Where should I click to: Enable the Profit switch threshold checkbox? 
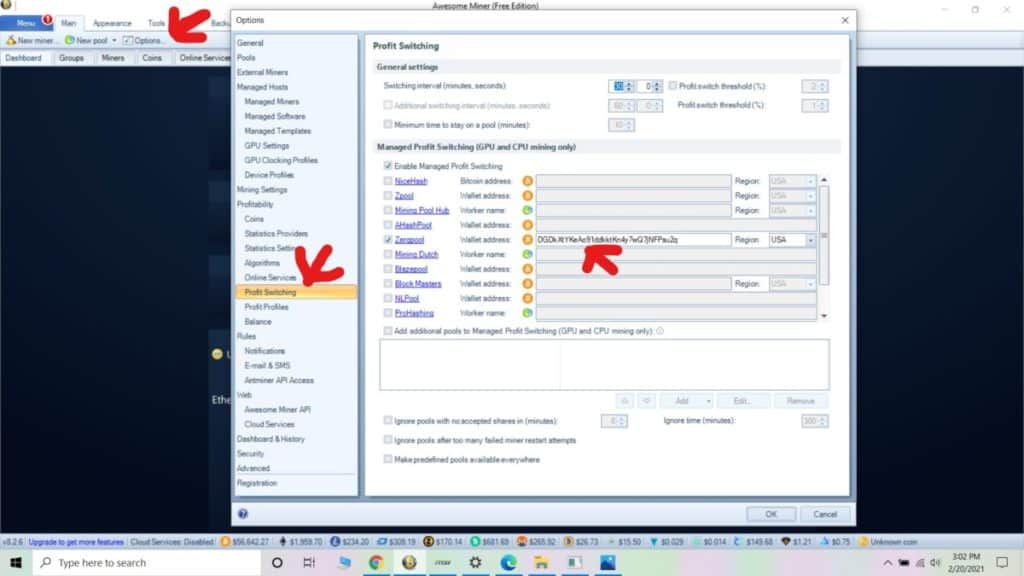click(x=673, y=86)
